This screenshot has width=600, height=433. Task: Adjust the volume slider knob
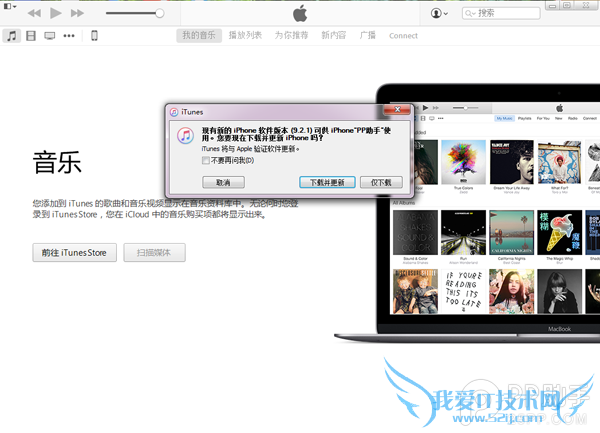pyautogui.click(x=160, y=13)
